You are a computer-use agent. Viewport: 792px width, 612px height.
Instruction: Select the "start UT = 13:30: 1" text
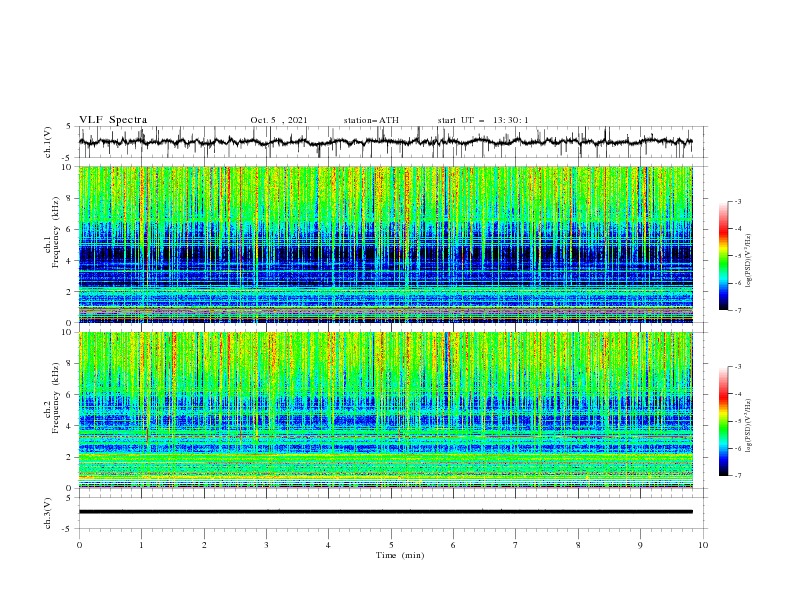click(483, 120)
